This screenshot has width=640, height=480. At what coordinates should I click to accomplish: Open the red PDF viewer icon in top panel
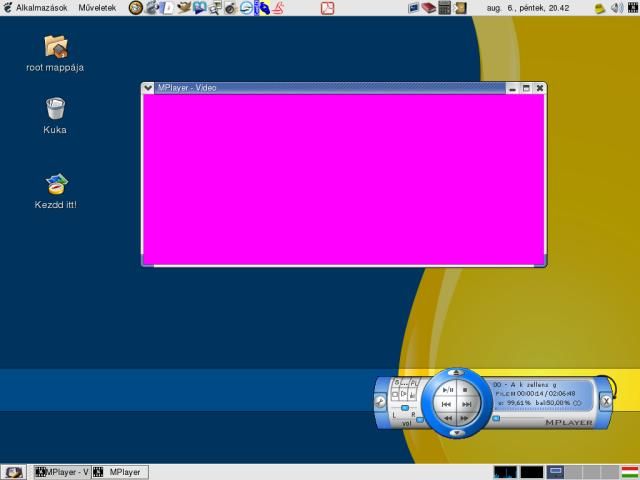point(327,8)
